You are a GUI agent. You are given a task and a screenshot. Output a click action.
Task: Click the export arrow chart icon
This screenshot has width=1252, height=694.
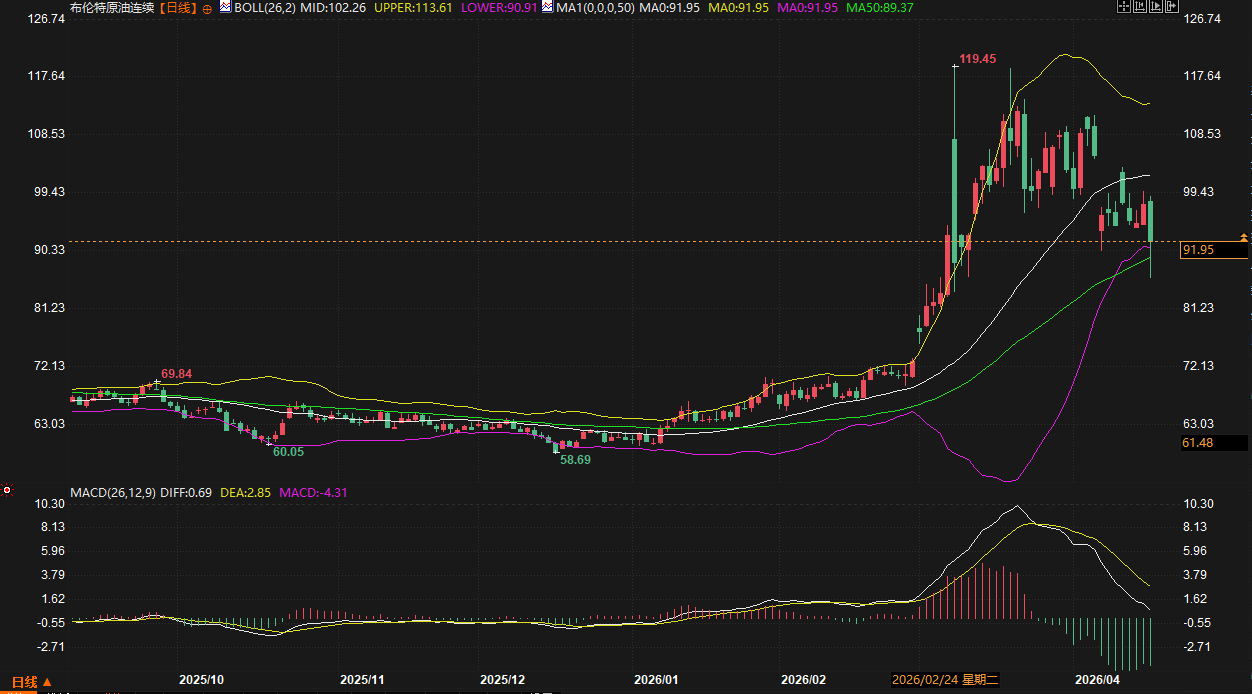pyautogui.click(x=1172, y=7)
